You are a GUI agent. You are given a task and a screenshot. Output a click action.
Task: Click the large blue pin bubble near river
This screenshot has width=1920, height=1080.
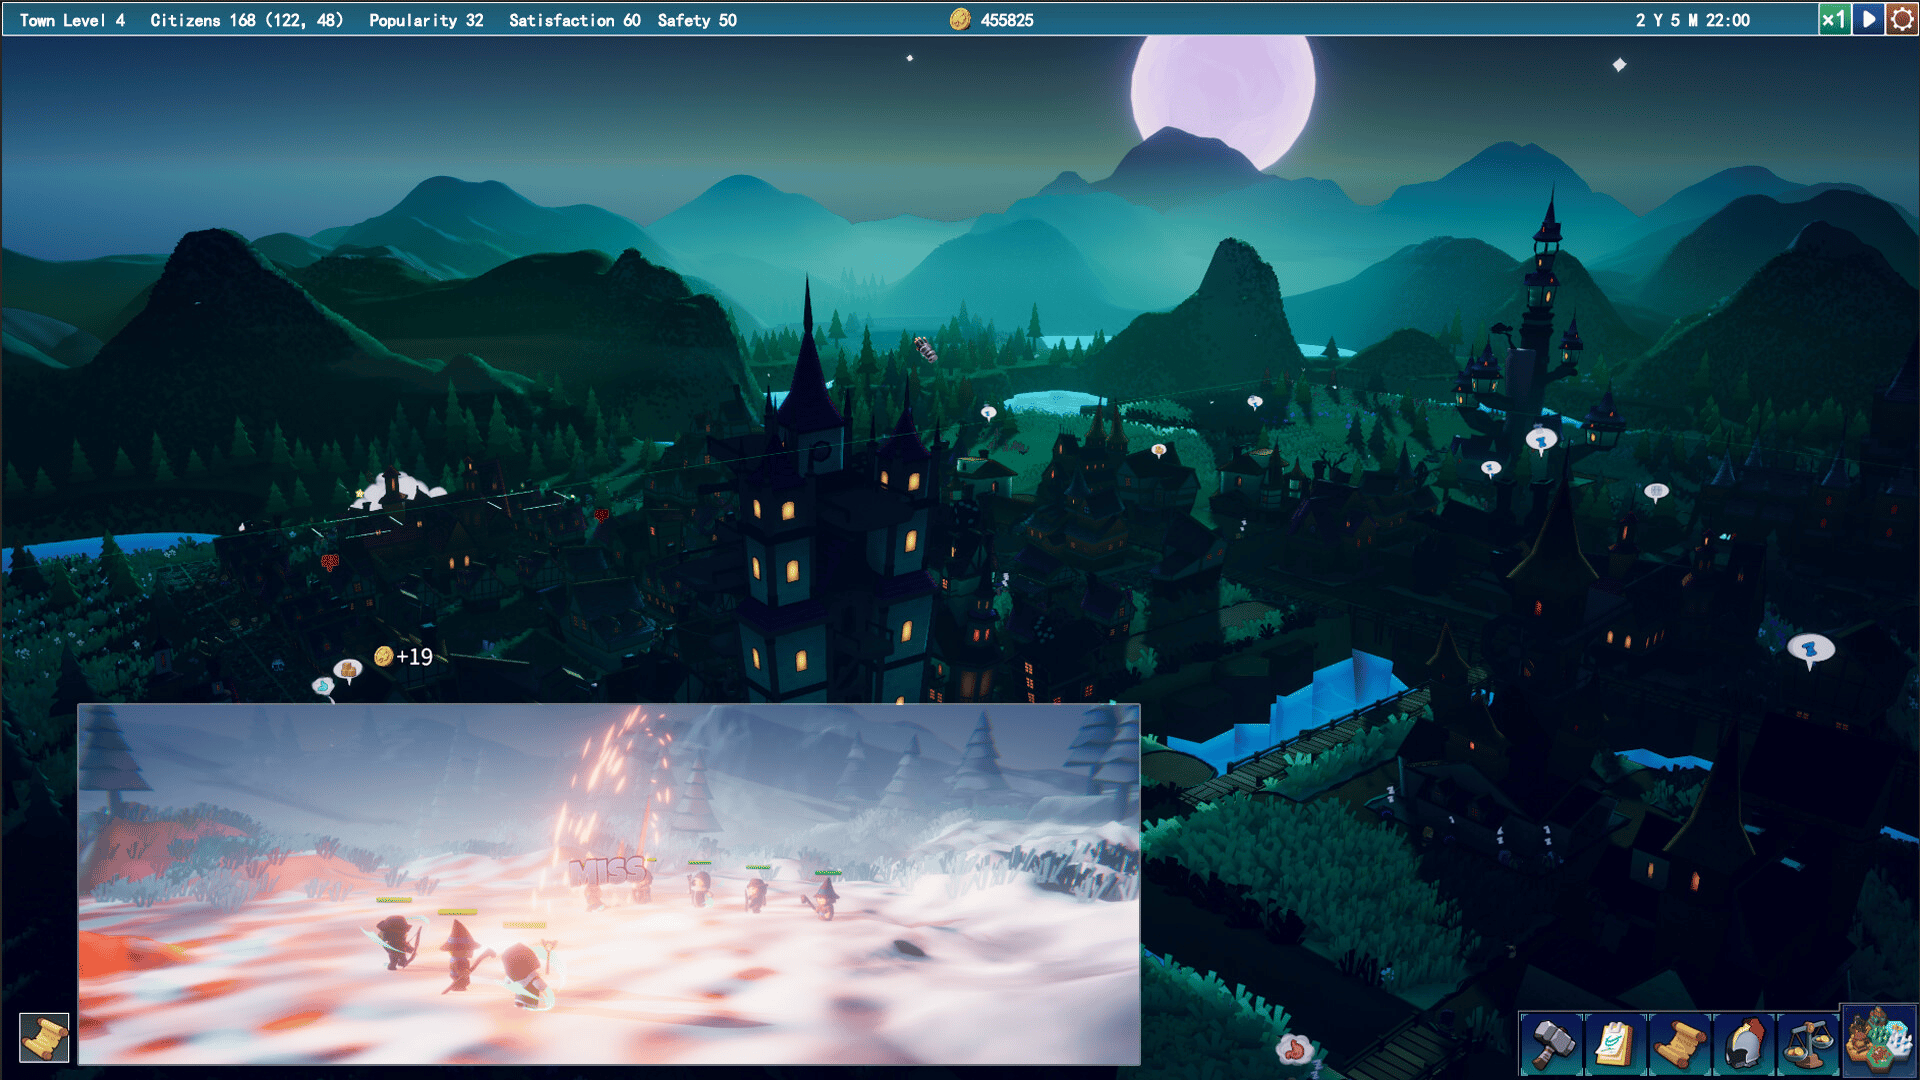tap(1810, 650)
